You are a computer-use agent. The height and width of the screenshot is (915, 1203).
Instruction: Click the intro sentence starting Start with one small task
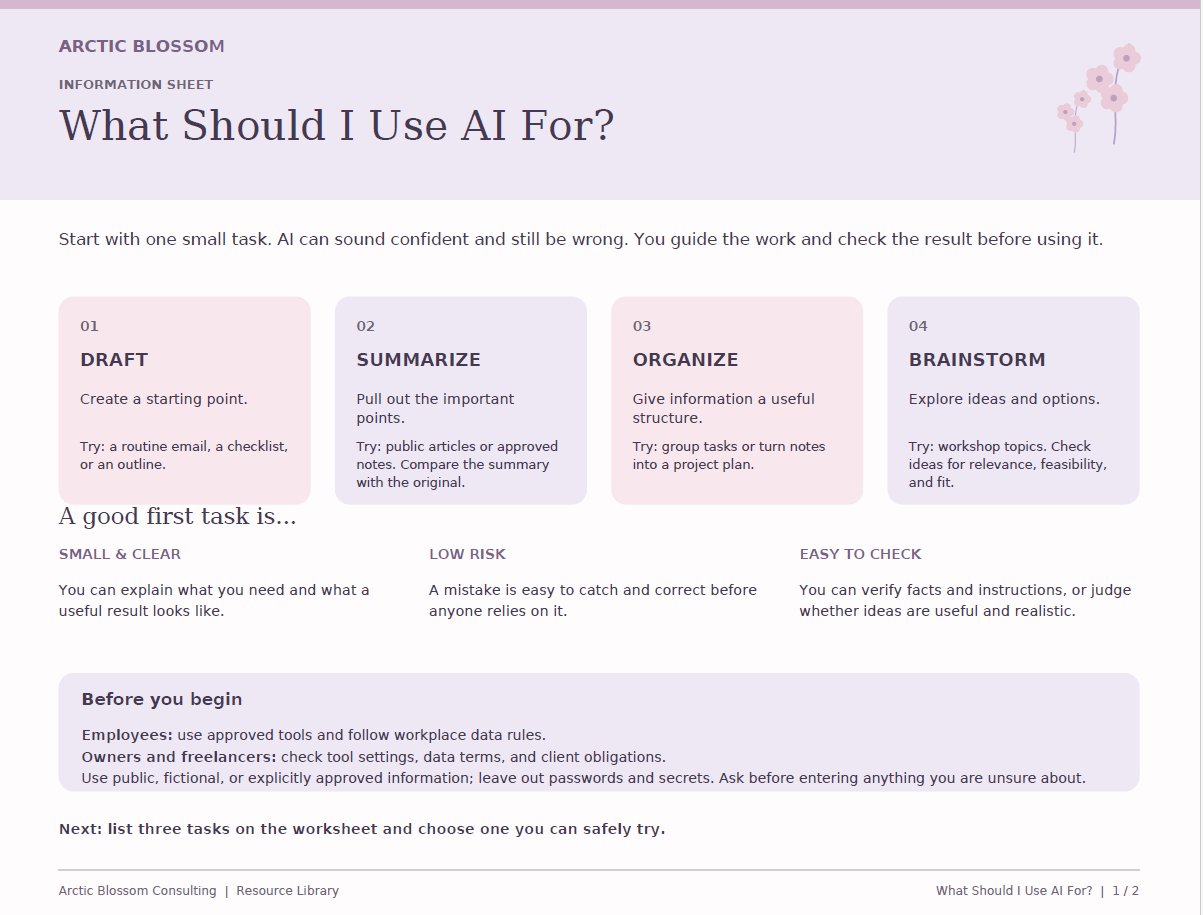(581, 240)
